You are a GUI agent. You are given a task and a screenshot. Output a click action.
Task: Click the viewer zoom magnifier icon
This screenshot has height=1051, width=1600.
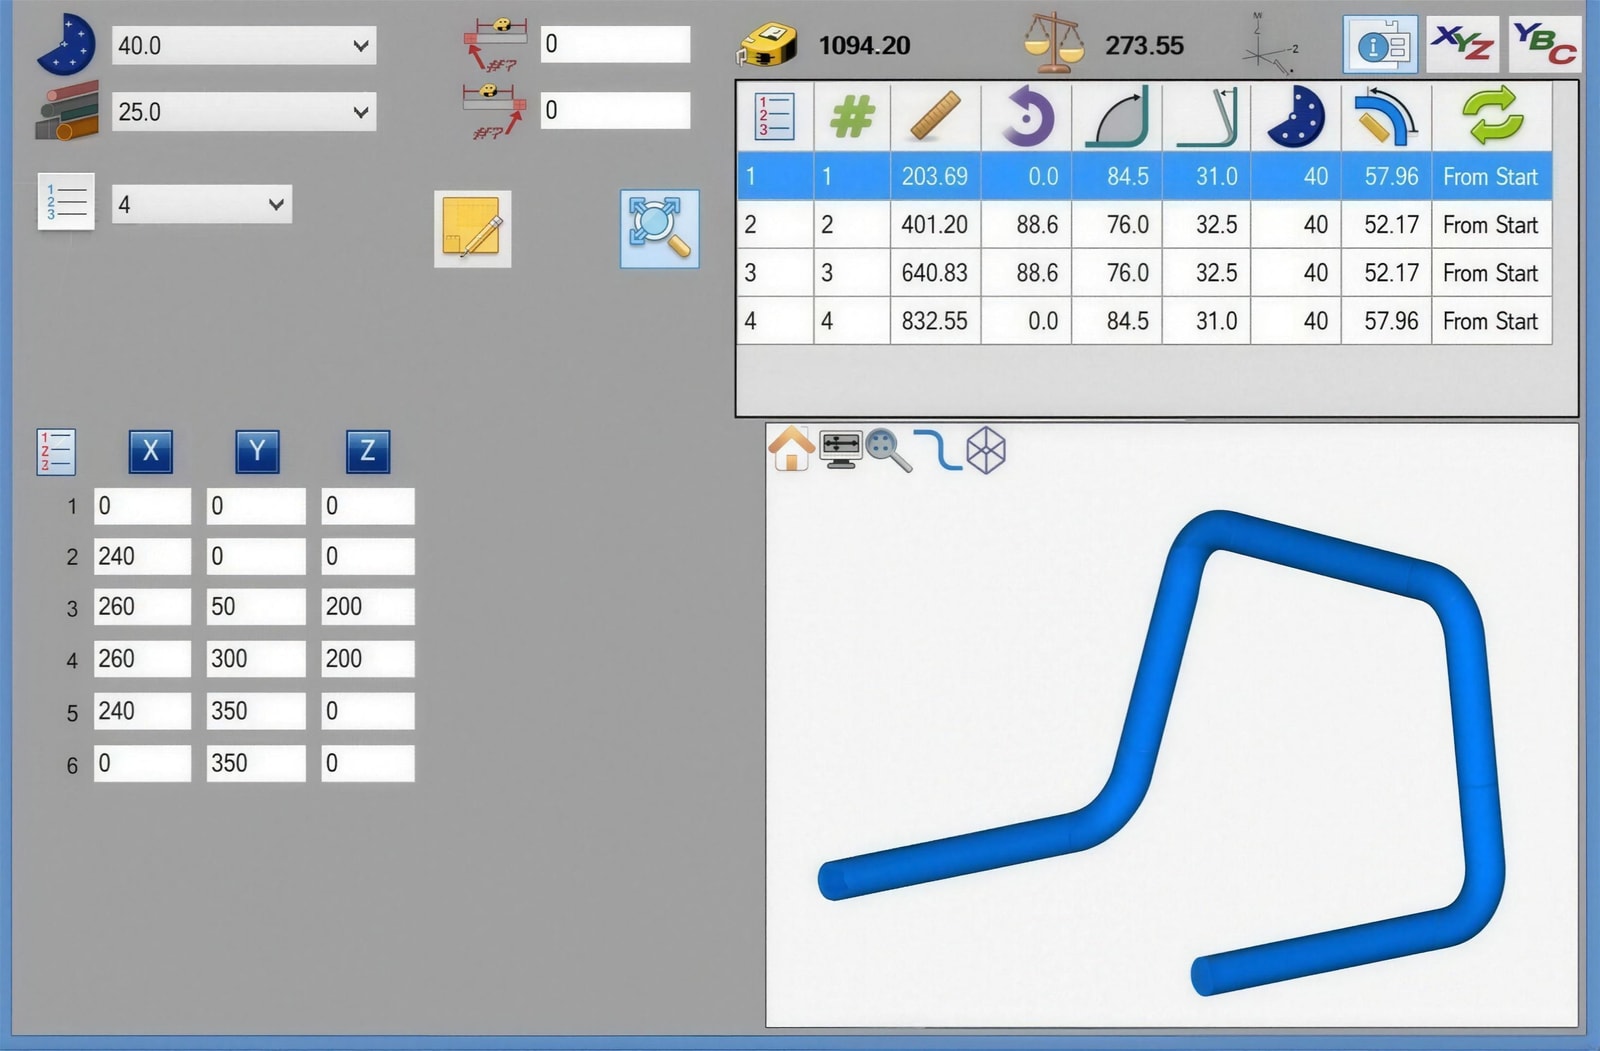888,450
